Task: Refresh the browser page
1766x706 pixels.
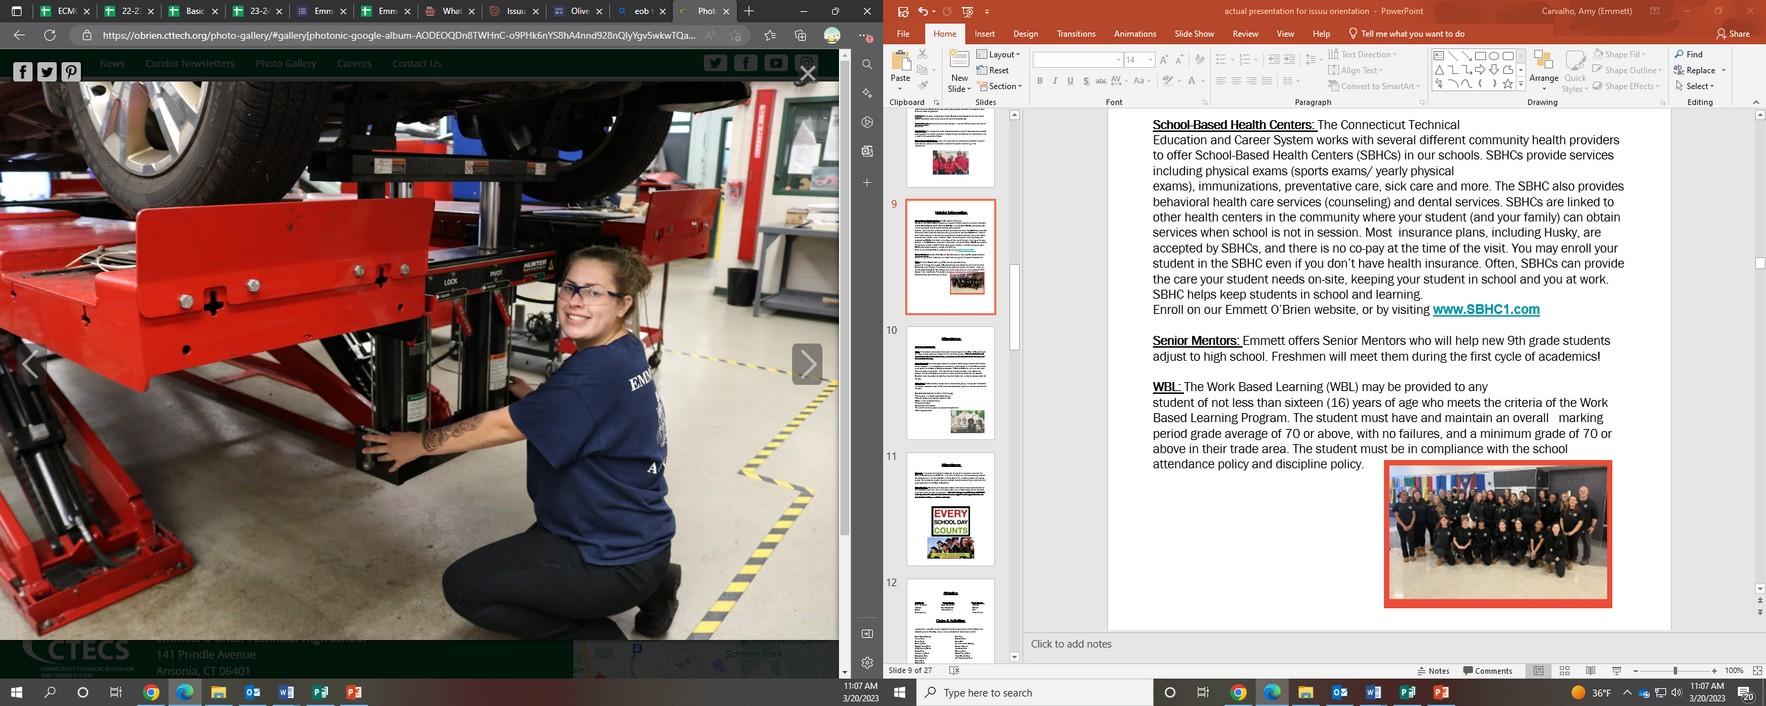Action: [x=49, y=35]
